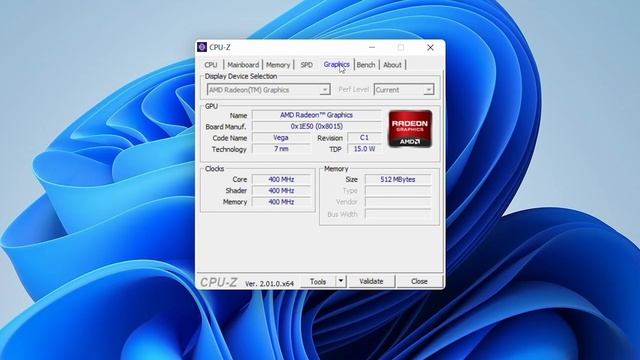Open the Display Device Selection dropdown
This screenshot has height=360, width=640.
[269, 89]
